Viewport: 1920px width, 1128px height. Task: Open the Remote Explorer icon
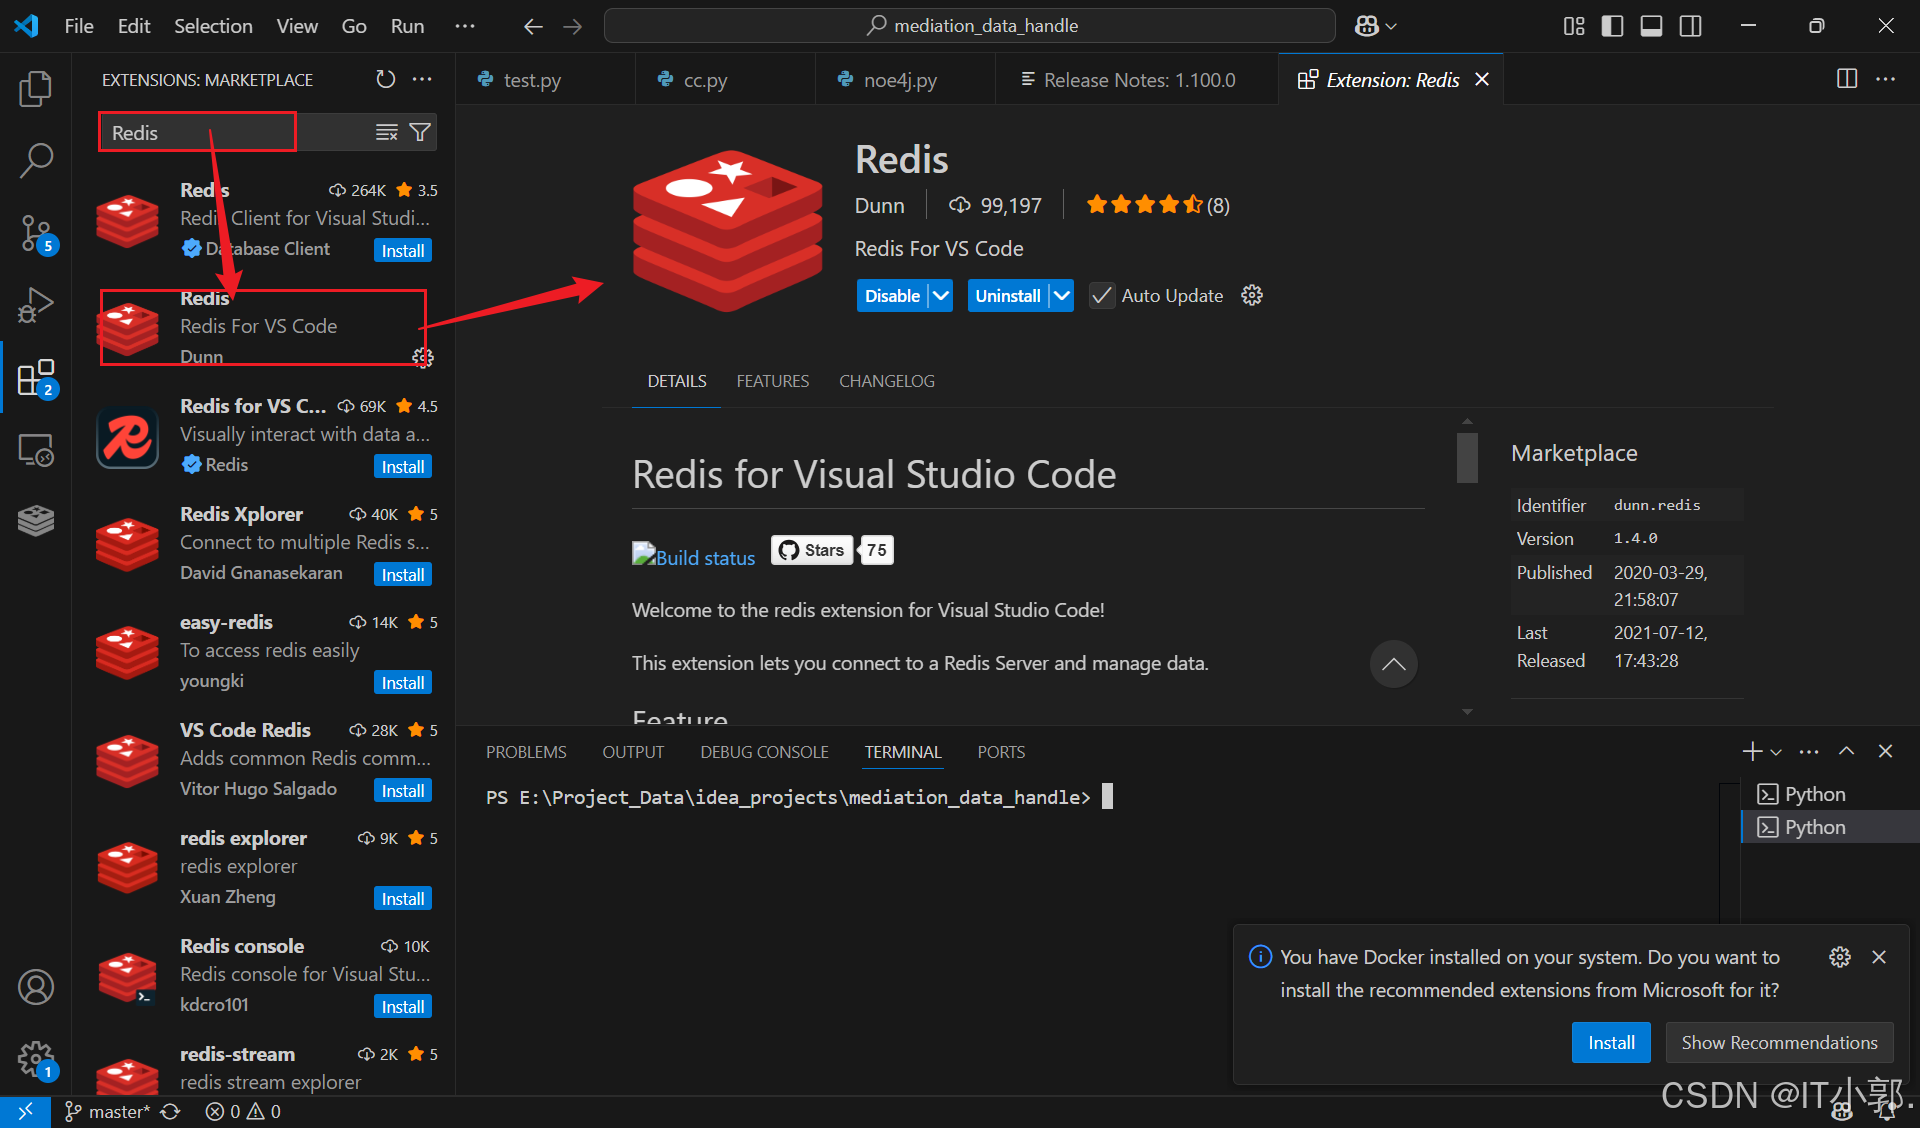click(36, 450)
